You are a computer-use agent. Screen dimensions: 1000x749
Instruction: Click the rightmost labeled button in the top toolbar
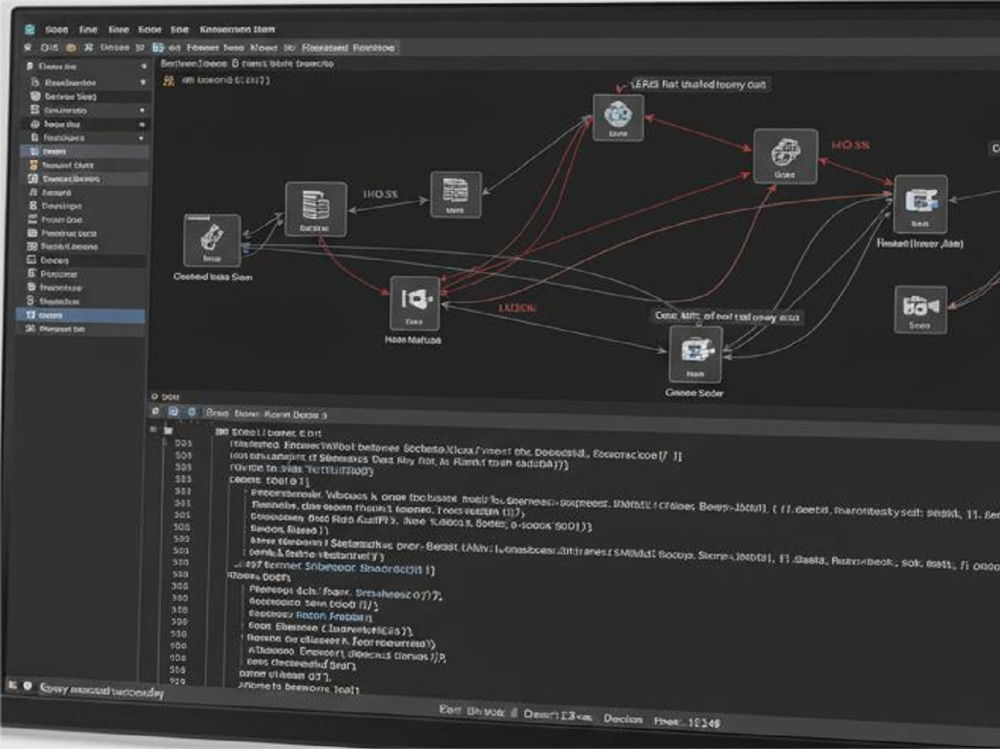coord(374,48)
